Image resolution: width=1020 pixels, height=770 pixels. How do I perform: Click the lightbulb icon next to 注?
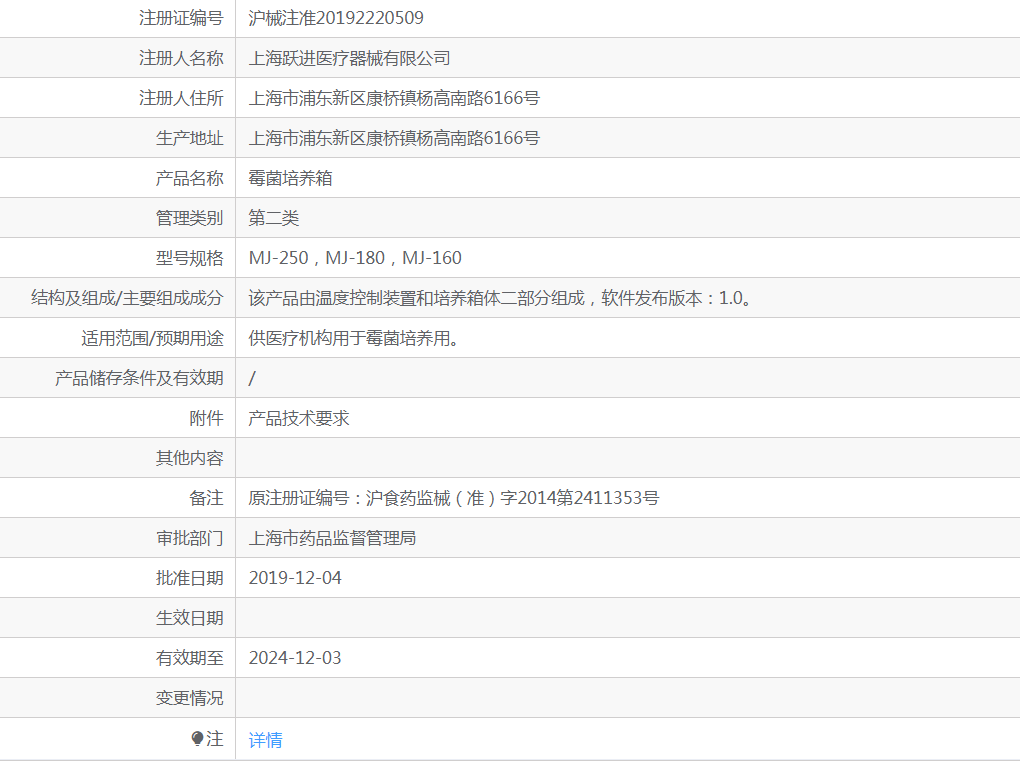coord(198,739)
